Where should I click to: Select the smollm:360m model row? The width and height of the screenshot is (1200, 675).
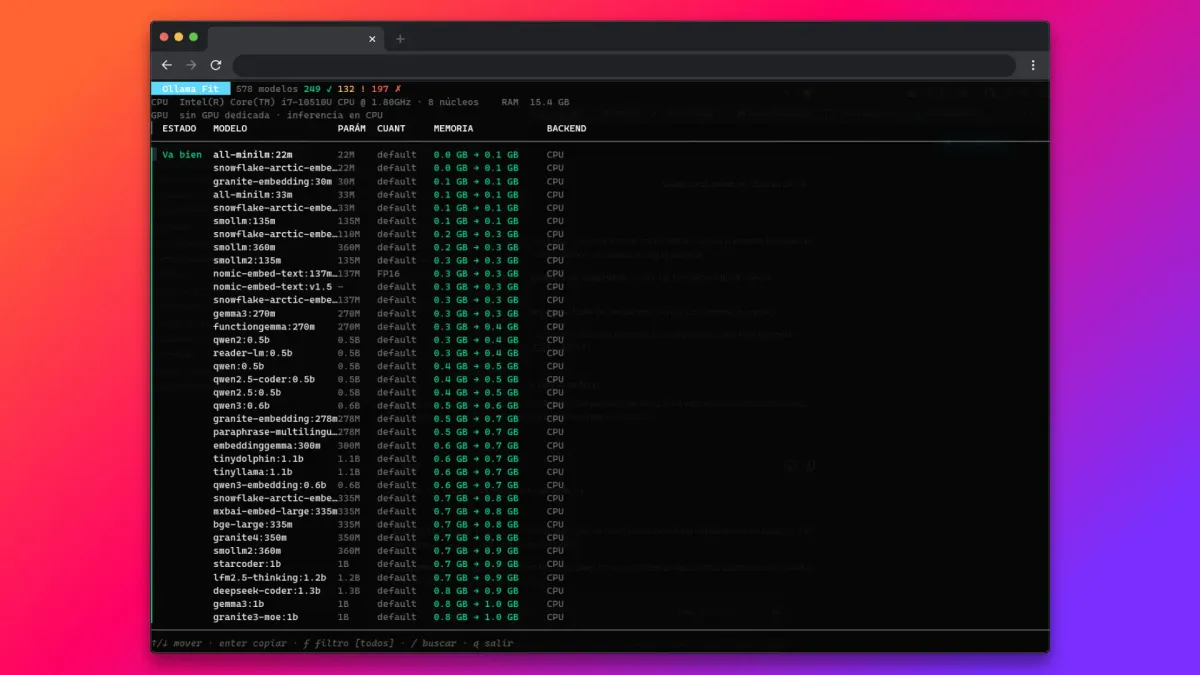[x=390, y=247]
